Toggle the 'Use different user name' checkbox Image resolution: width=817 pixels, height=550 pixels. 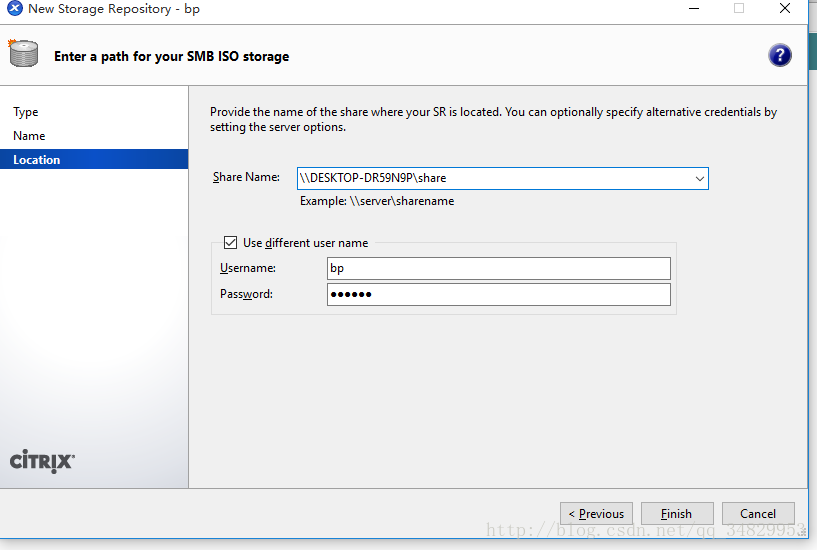click(231, 243)
